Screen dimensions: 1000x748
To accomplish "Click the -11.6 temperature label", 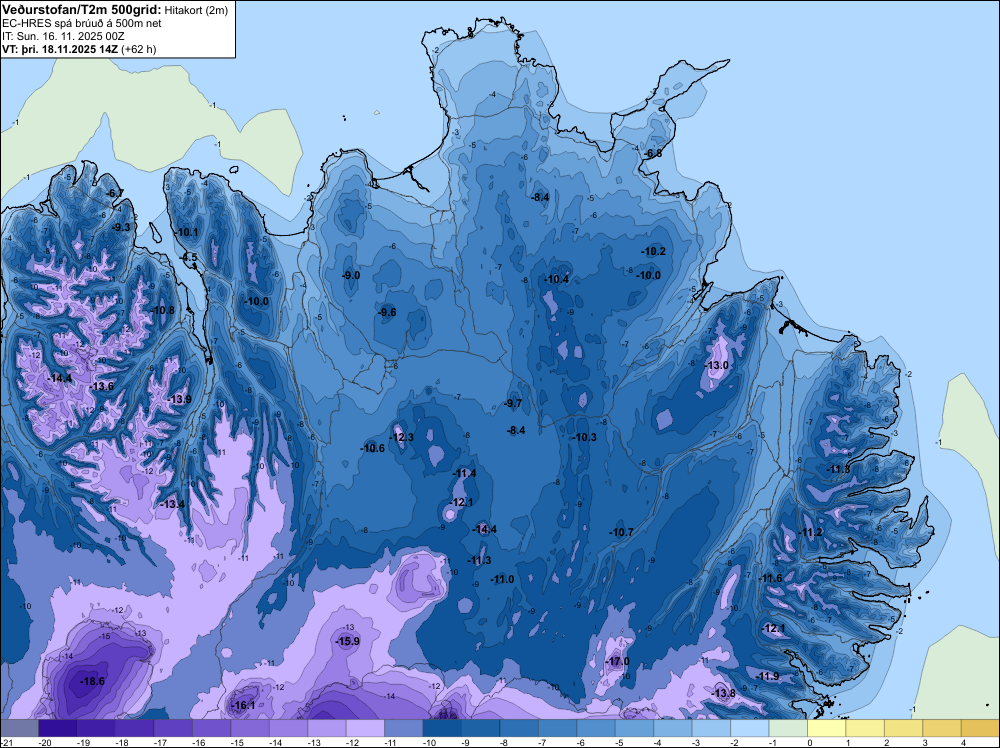I will [x=770, y=578].
